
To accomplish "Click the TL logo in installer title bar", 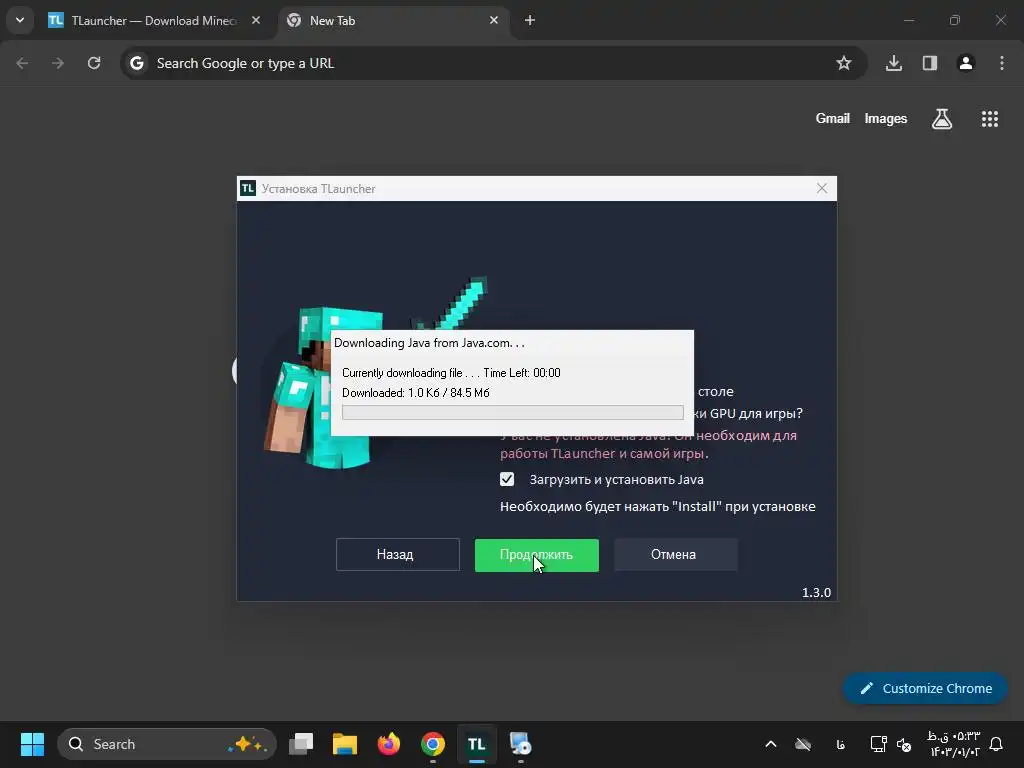I will pos(248,189).
